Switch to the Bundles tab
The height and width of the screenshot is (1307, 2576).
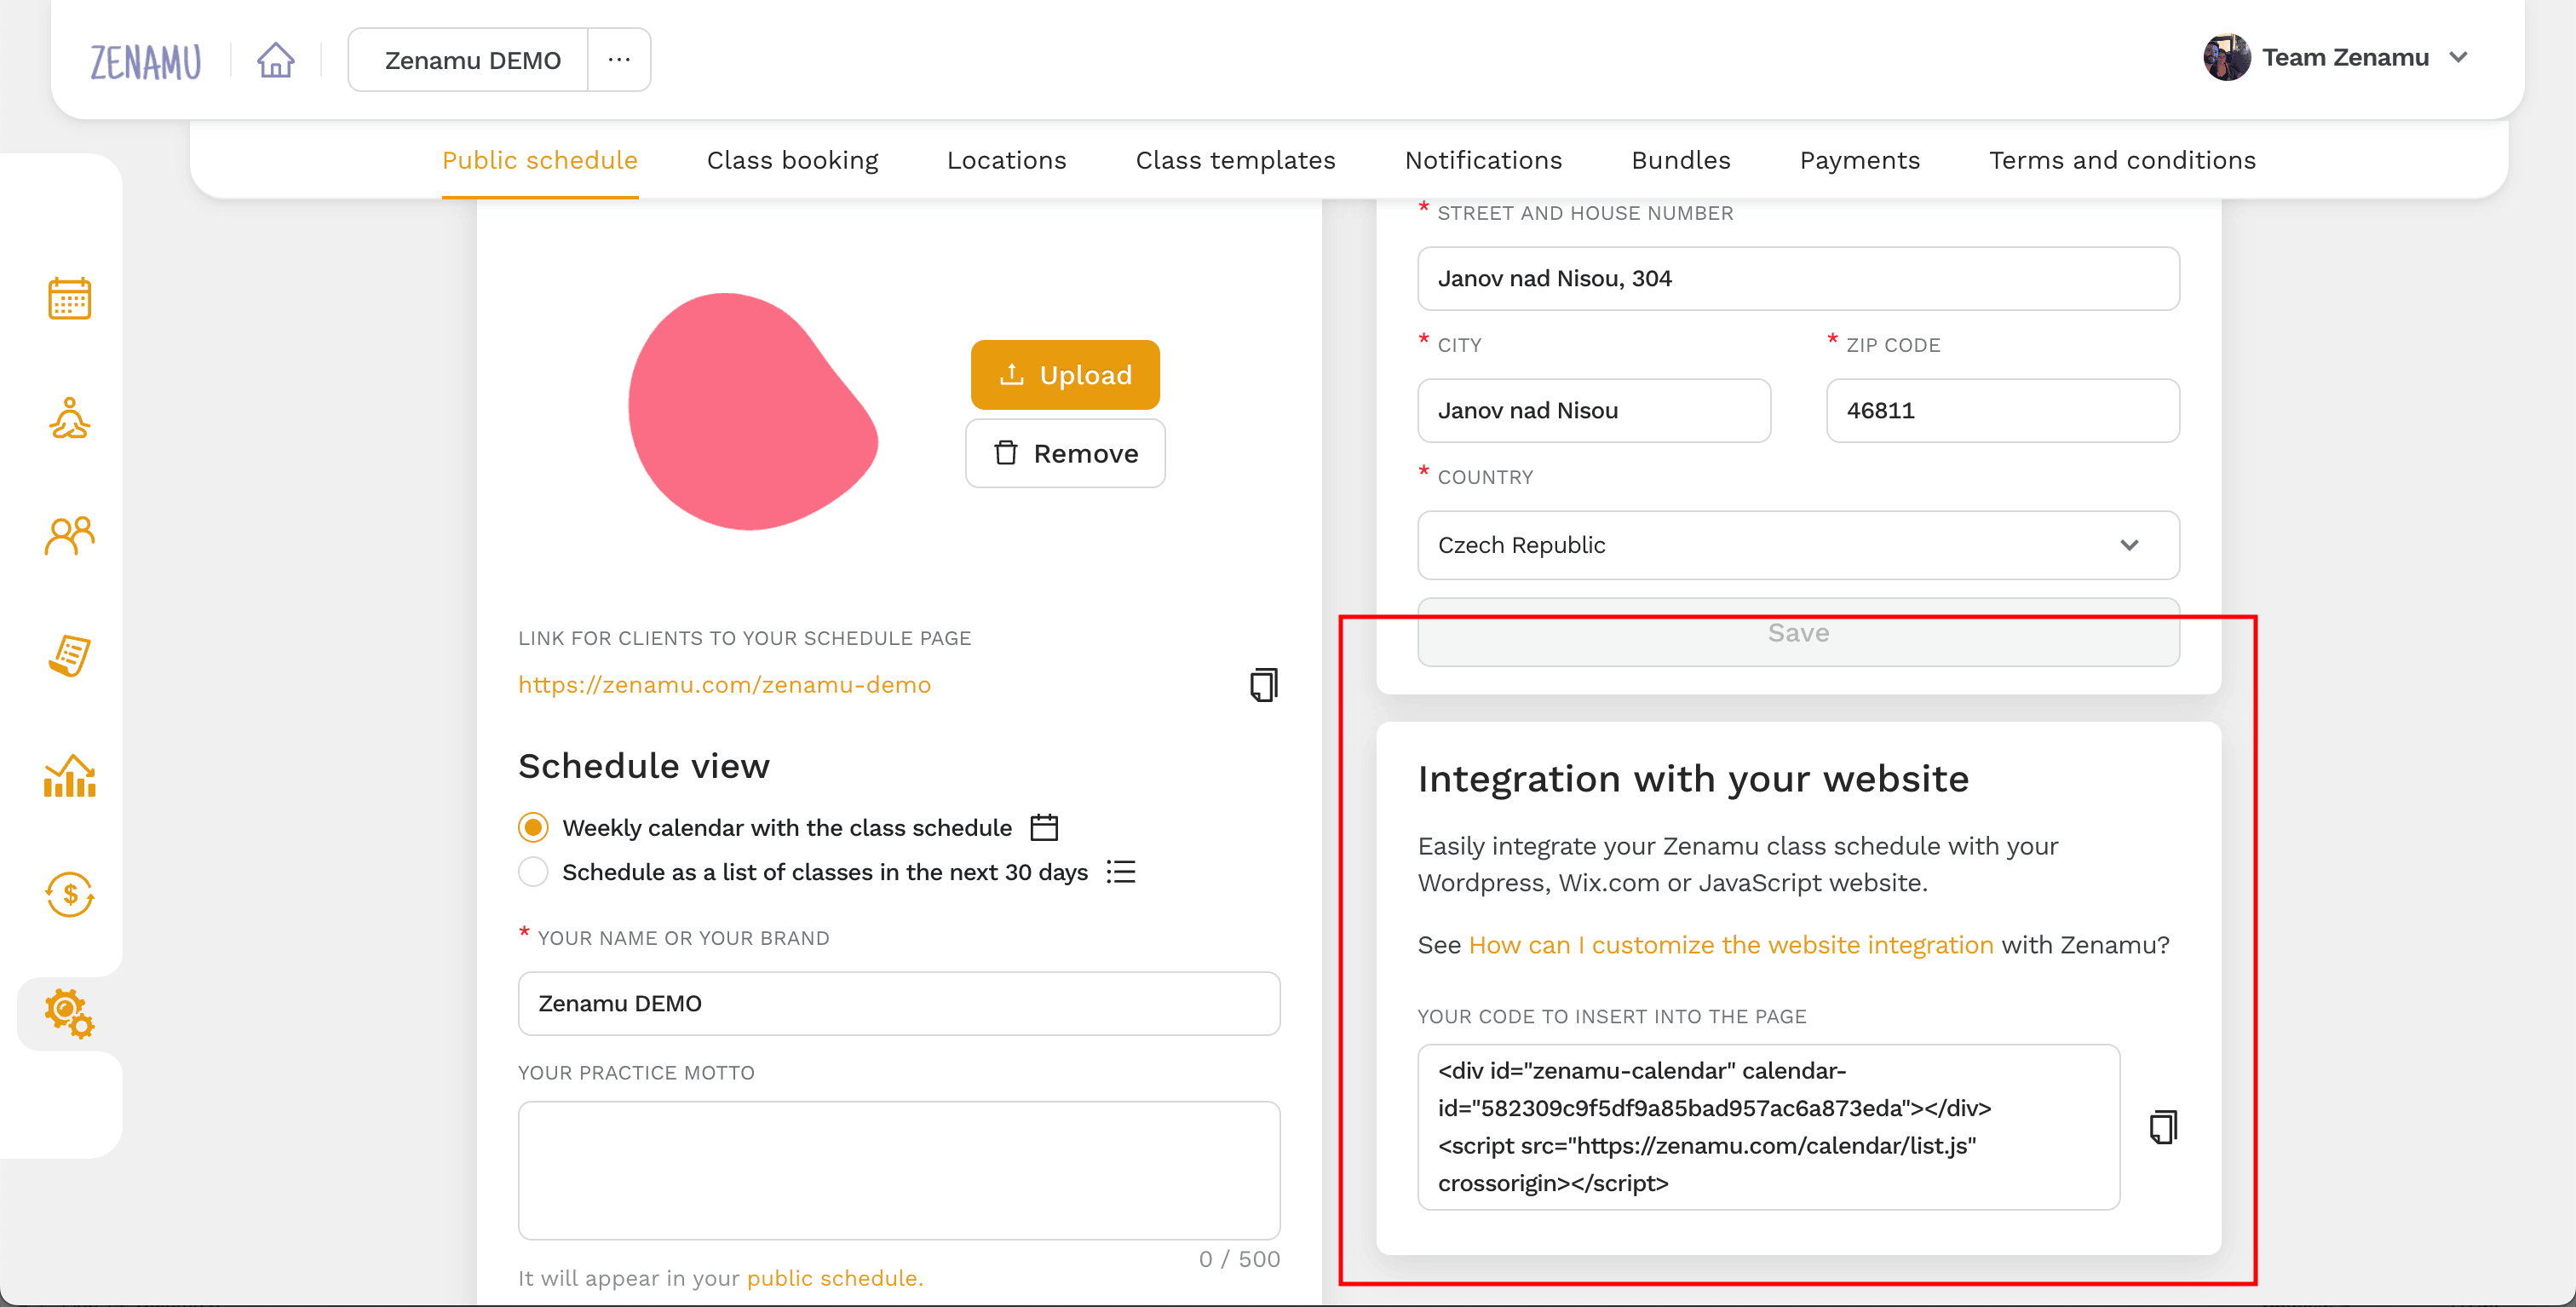(x=1680, y=160)
